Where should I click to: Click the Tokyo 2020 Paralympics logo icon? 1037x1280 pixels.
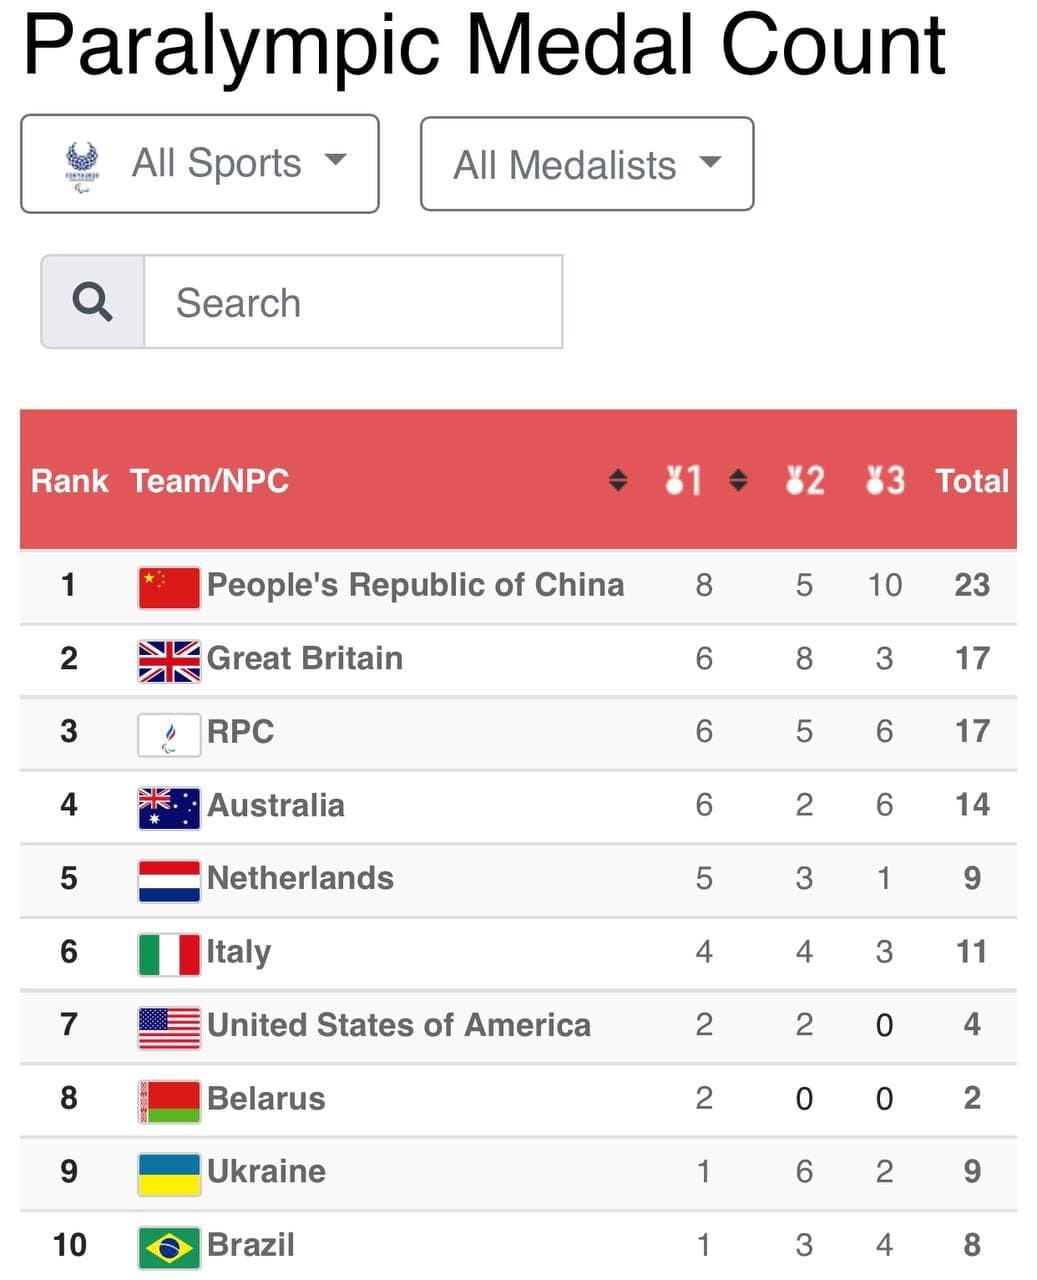coord(82,166)
